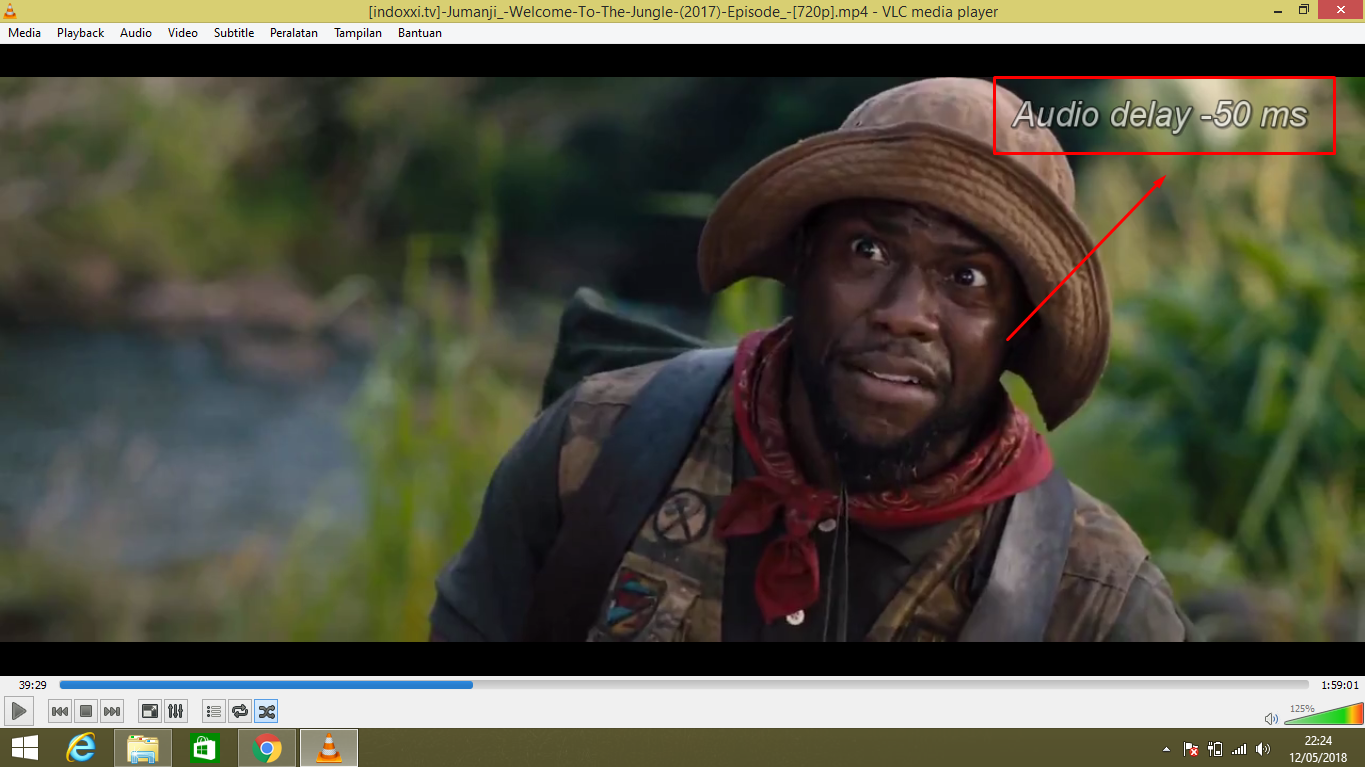Minimize the VLC window
Viewport: 1365px width, 767px height.
(x=1277, y=10)
